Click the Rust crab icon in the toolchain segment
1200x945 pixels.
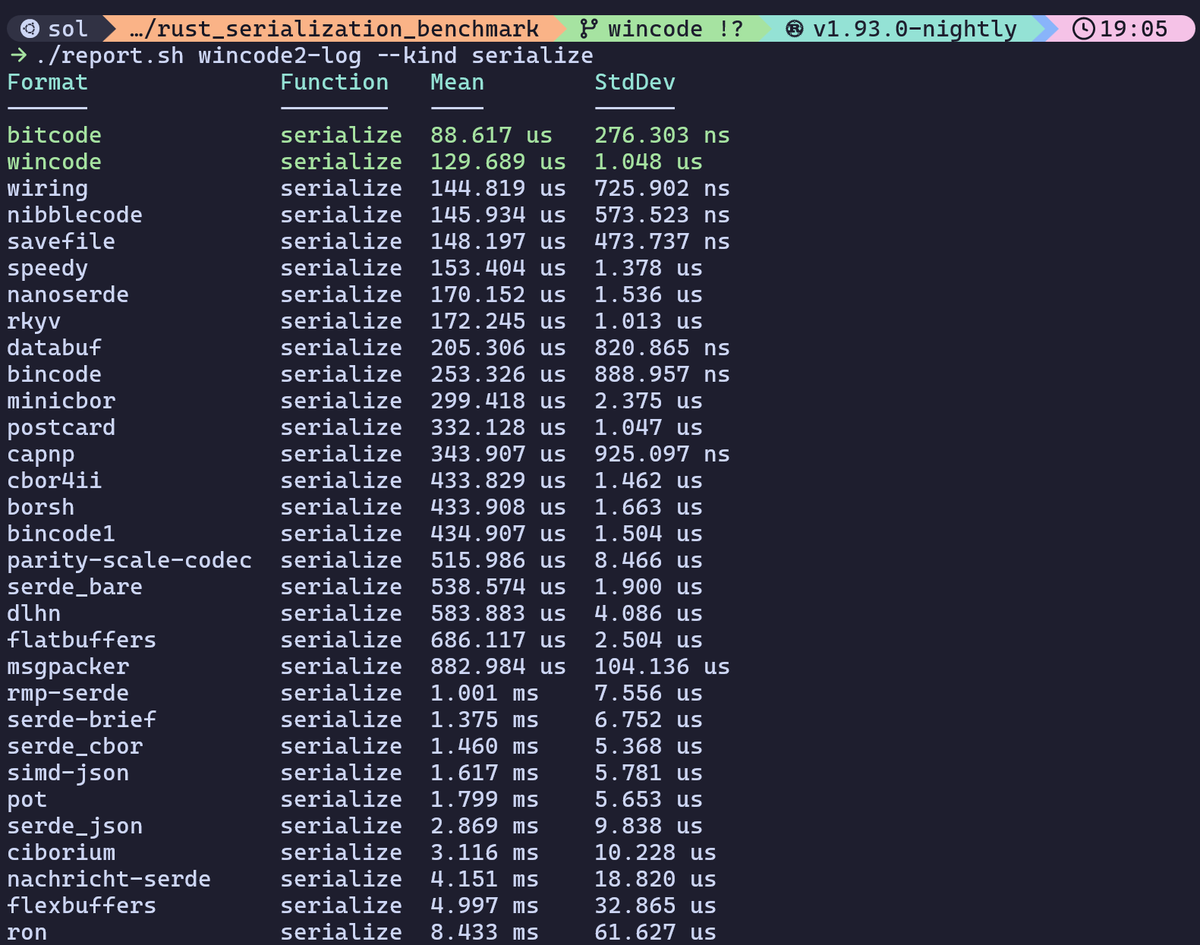[795, 28]
